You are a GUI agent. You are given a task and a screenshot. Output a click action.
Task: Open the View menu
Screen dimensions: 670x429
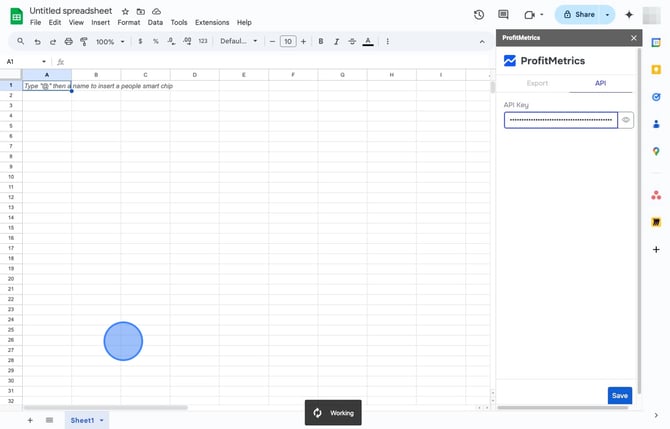tap(76, 23)
